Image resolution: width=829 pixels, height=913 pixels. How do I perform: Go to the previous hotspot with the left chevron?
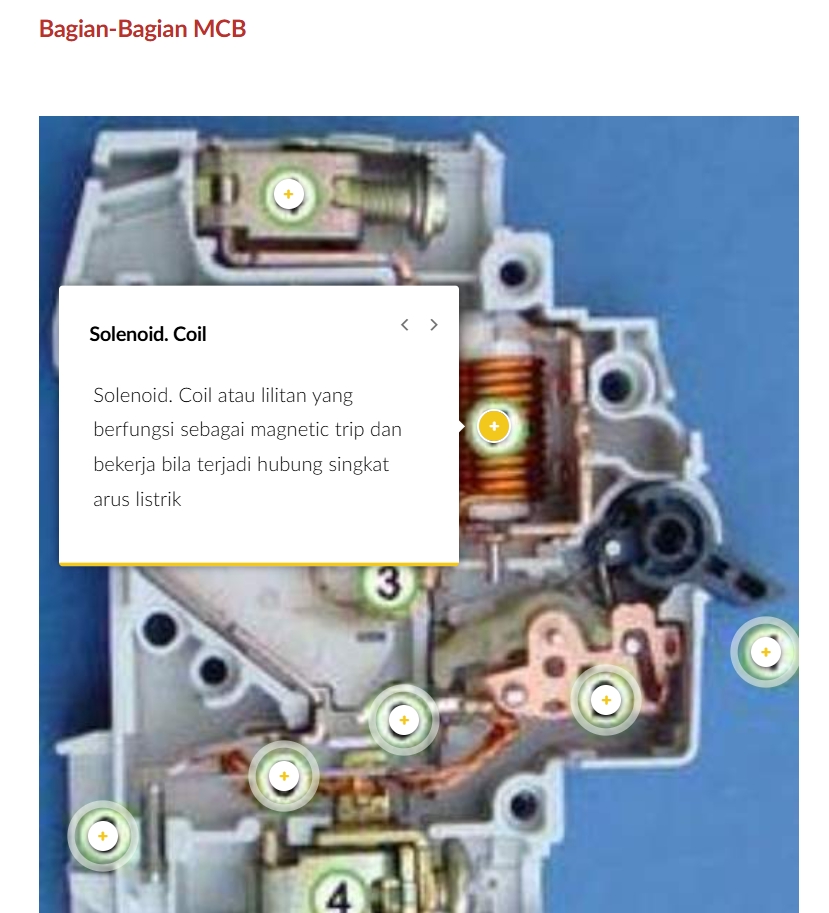[405, 325]
